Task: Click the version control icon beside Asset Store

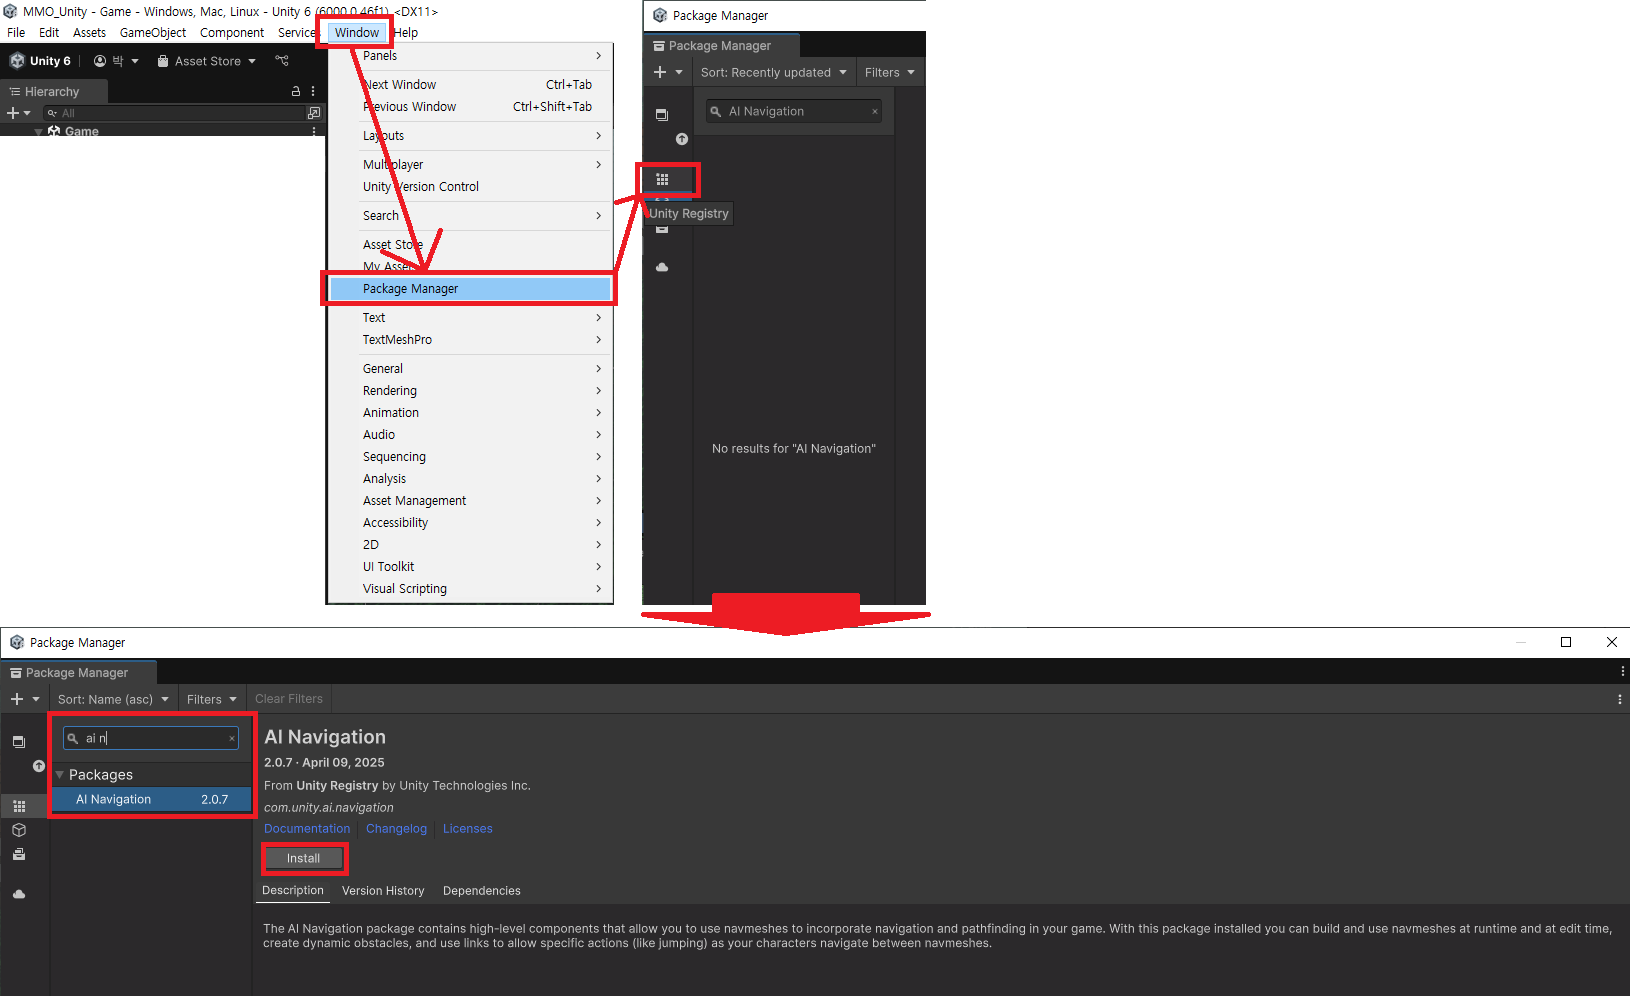Action: pos(282,61)
